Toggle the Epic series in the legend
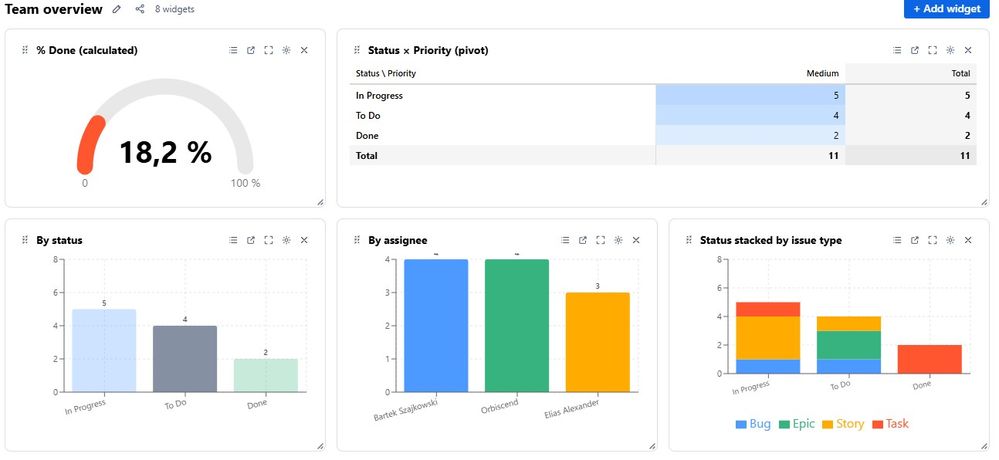Screen dimensions: 999x460 [x=796, y=424]
